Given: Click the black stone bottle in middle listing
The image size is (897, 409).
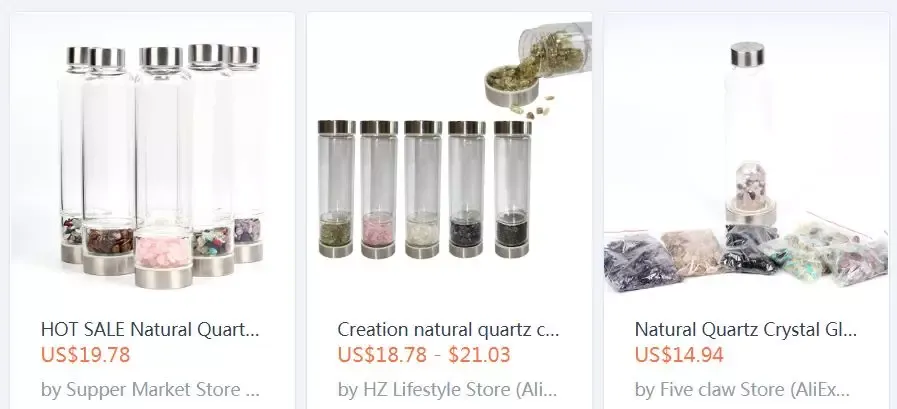Looking at the screenshot, I should tap(467, 189).
